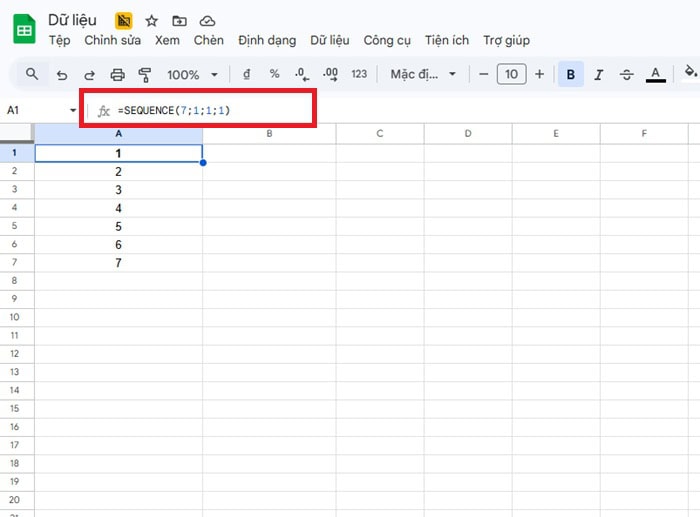Star the Dữ liệu document

coord(152,20)
